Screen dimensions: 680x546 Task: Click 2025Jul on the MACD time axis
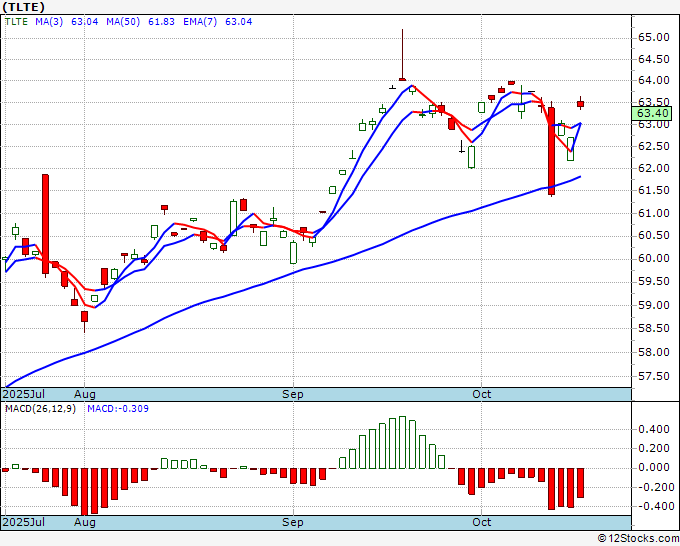tap(24, 522)
